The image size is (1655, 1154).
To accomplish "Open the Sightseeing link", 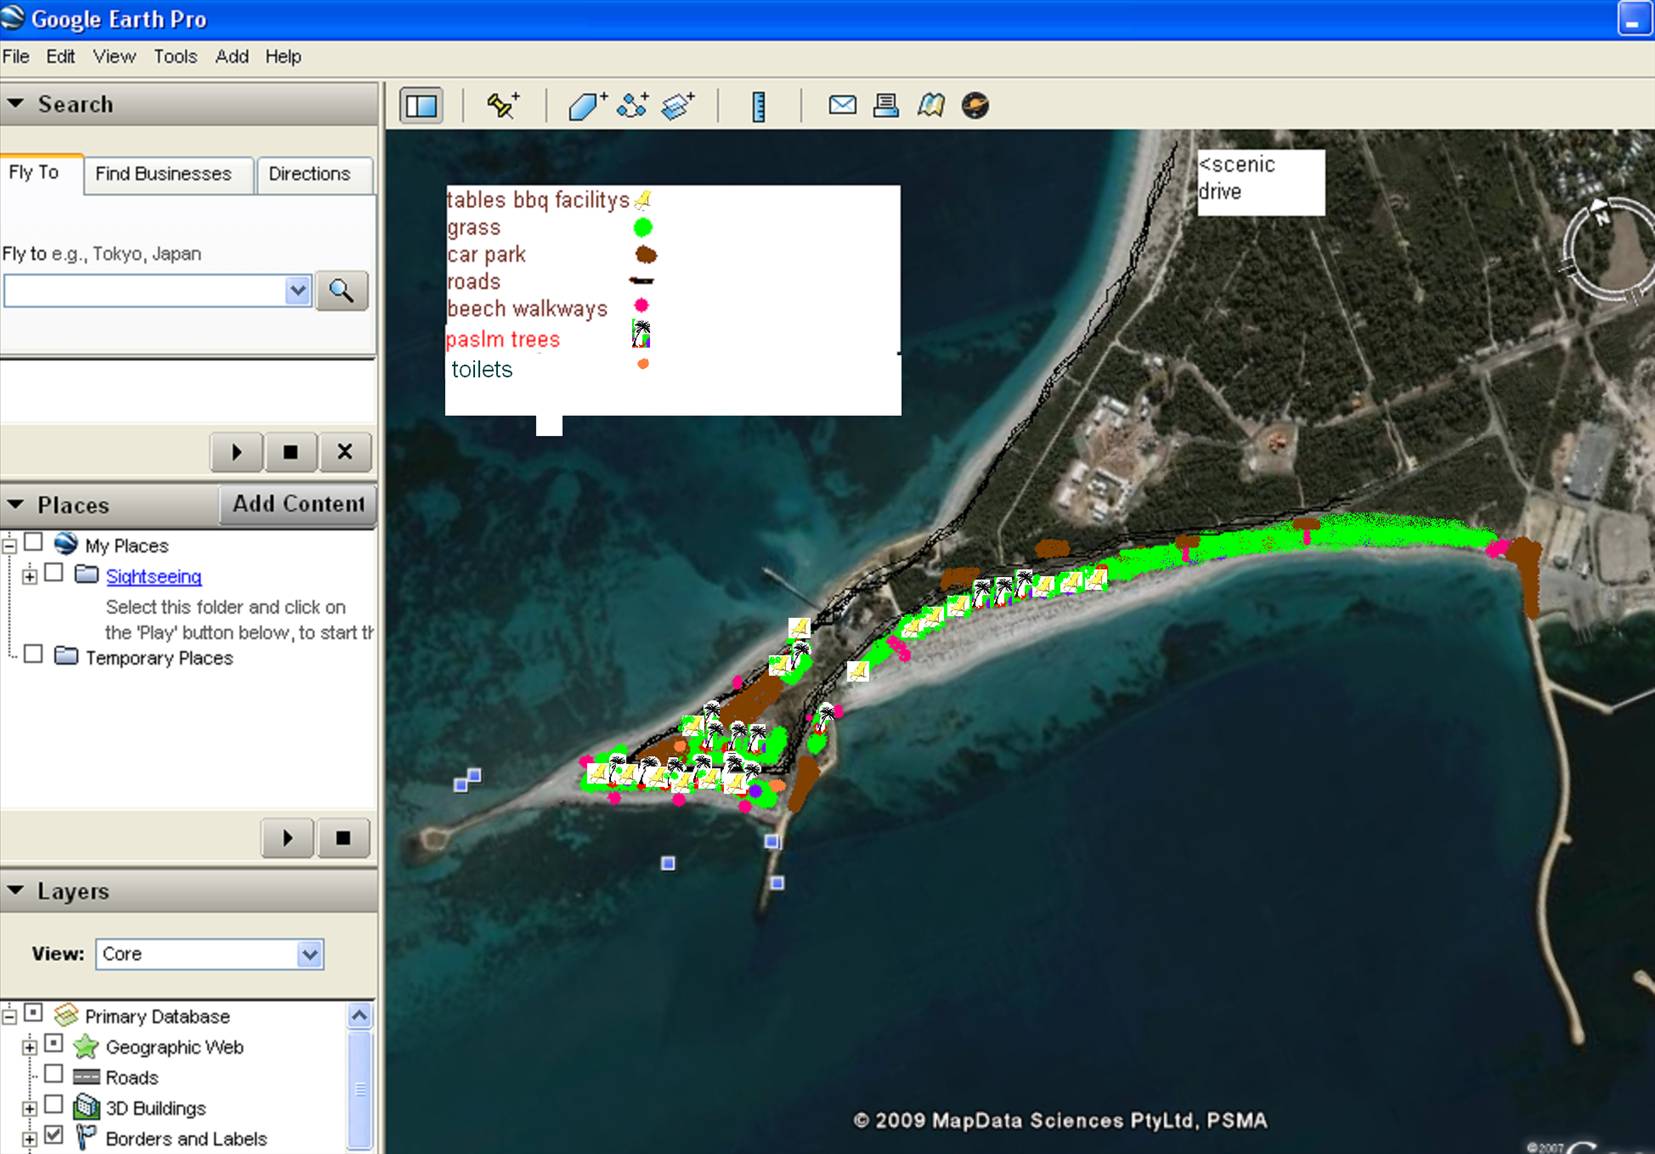I will point(153,576).
